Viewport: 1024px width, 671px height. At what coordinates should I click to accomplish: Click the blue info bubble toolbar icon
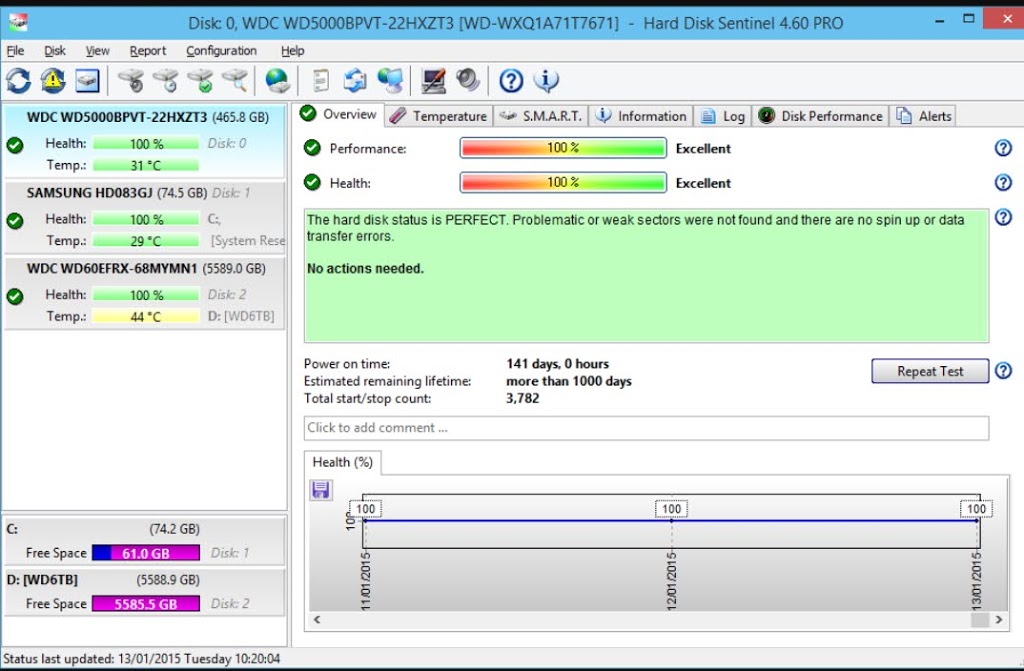tap(545, 80)
